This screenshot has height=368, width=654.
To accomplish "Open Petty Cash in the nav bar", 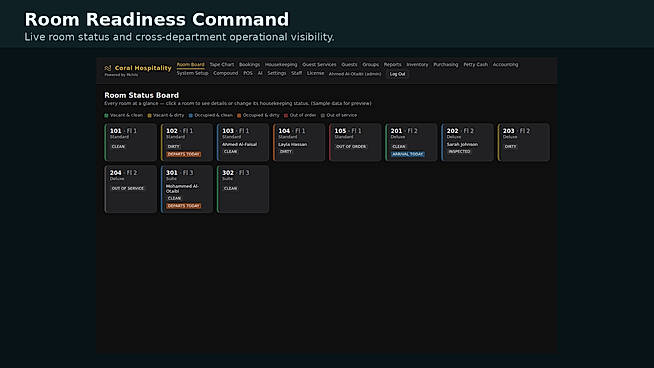I will pyautogui.click(x=475, y=65).
